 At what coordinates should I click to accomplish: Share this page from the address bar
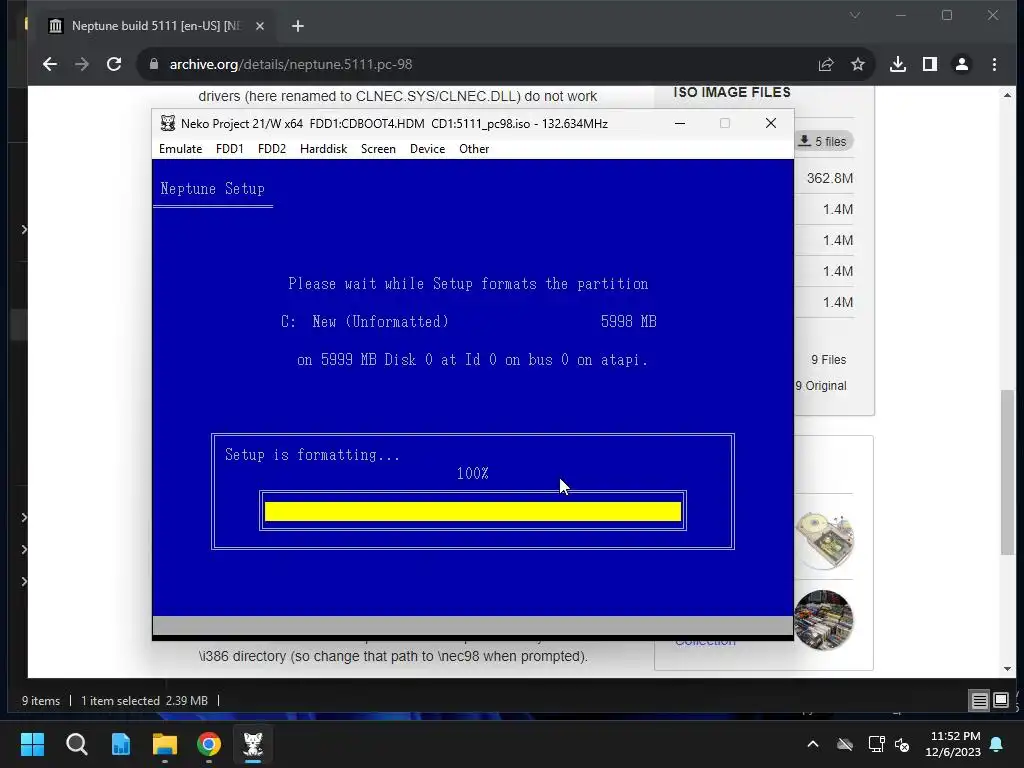coord(826,64)
